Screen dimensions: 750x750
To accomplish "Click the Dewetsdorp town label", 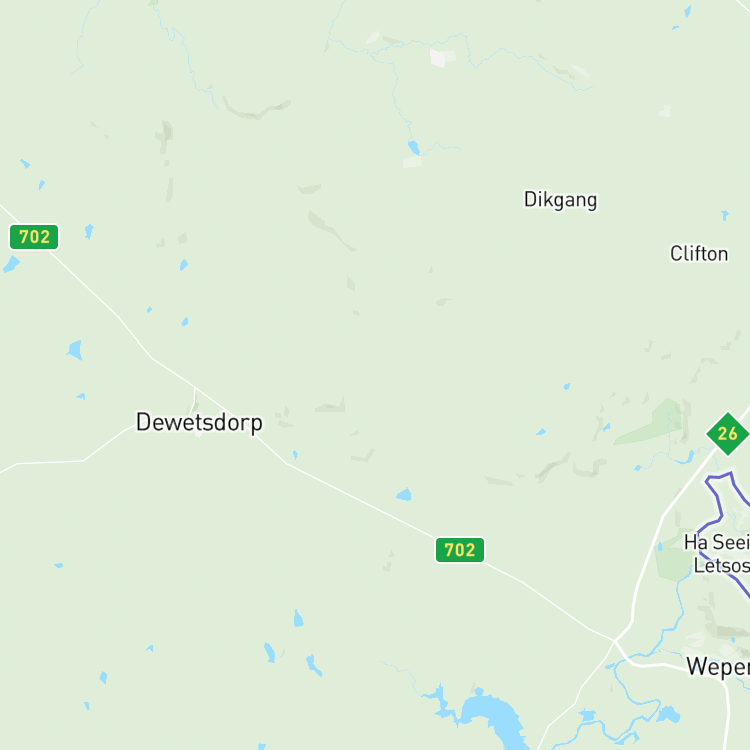I will click(x=199, y=423).
